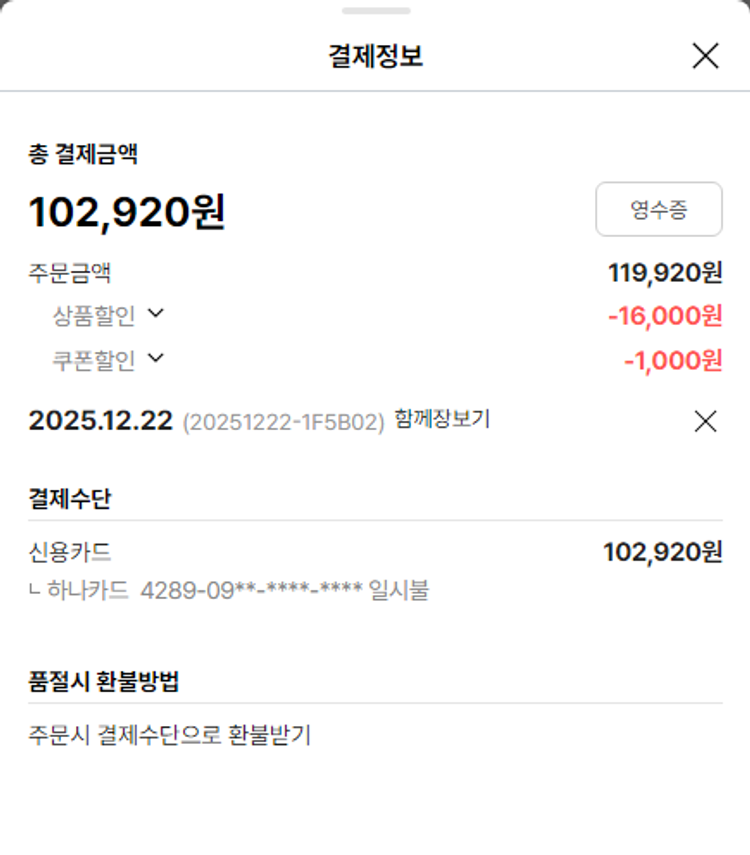Click the -16,000원 product discount amount
Image resolution: width=750 pixels, height=855 pixels.
tap(665, 316)
